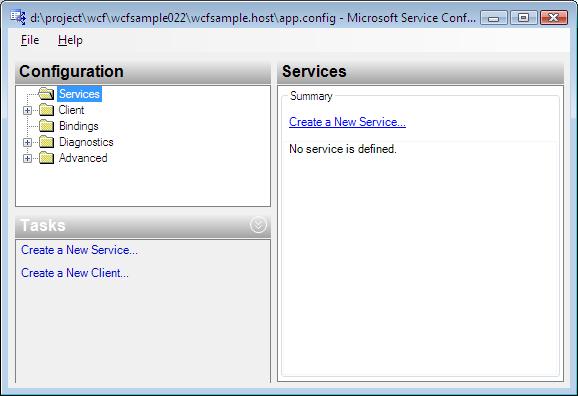Maximize the Service Configuration window
The height and width of the screenshot is (396, 578).
(523, 17)
